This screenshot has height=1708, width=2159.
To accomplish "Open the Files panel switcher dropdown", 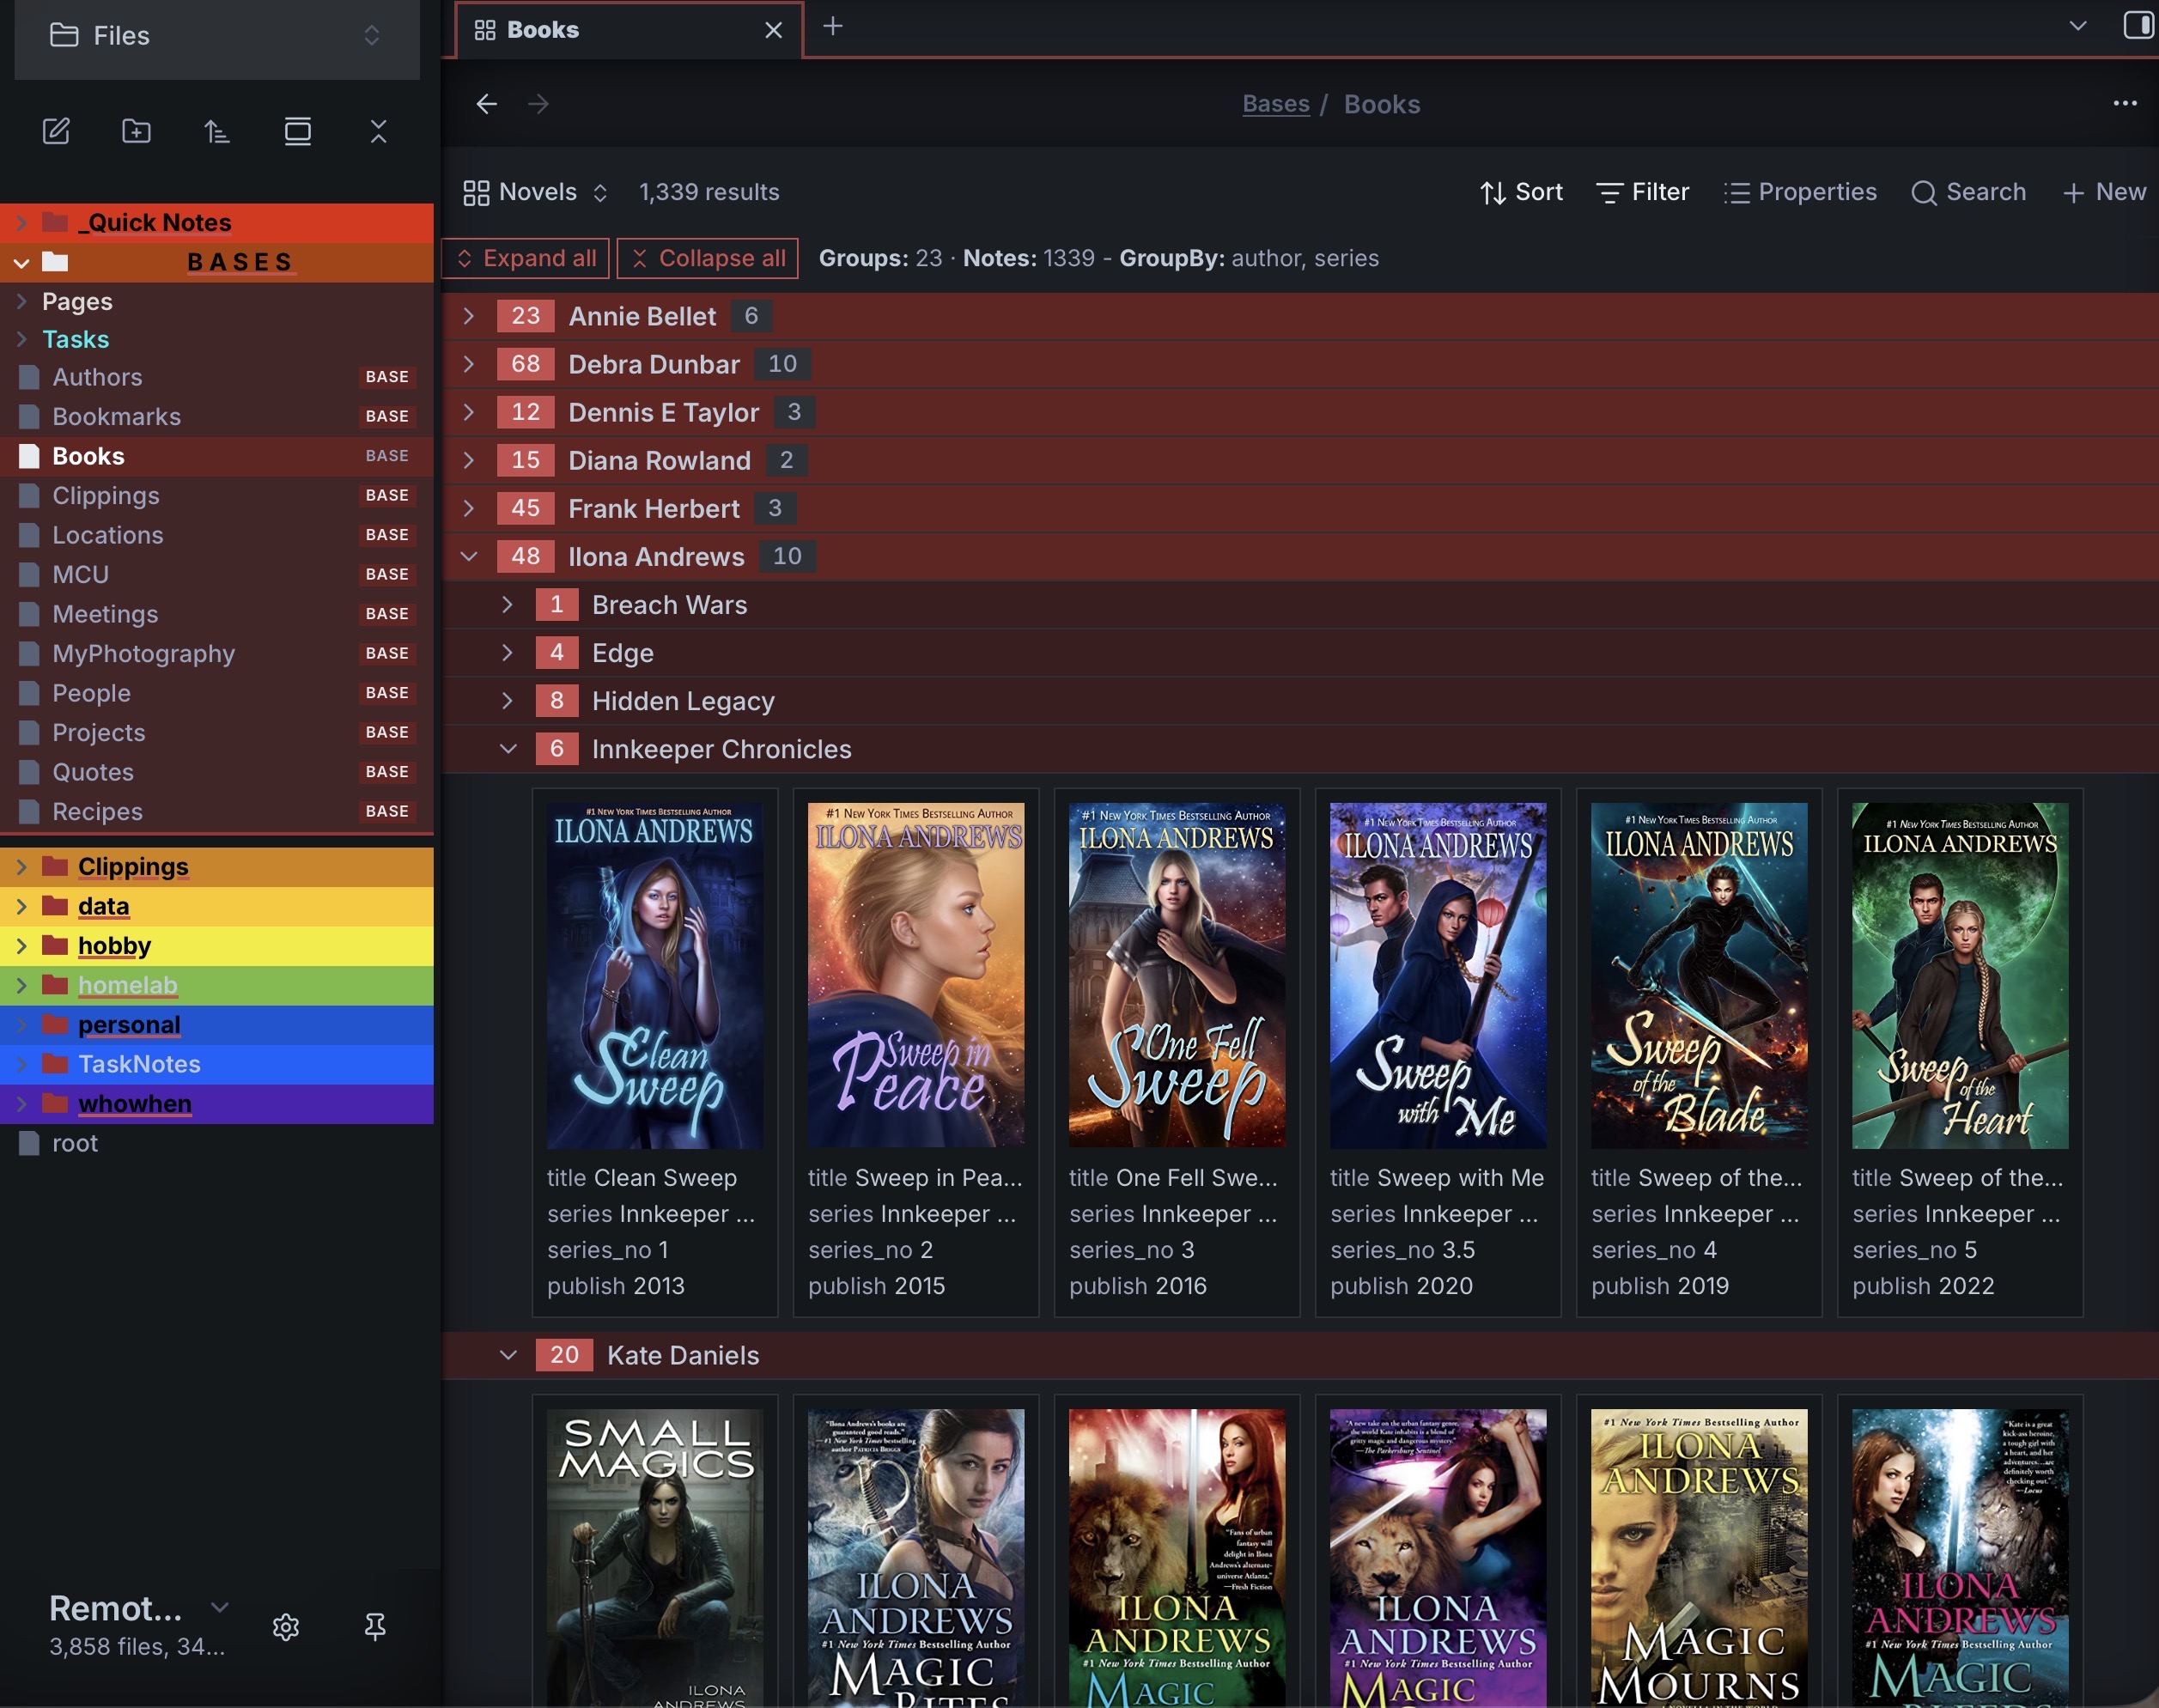I will (x=217, y=36).
